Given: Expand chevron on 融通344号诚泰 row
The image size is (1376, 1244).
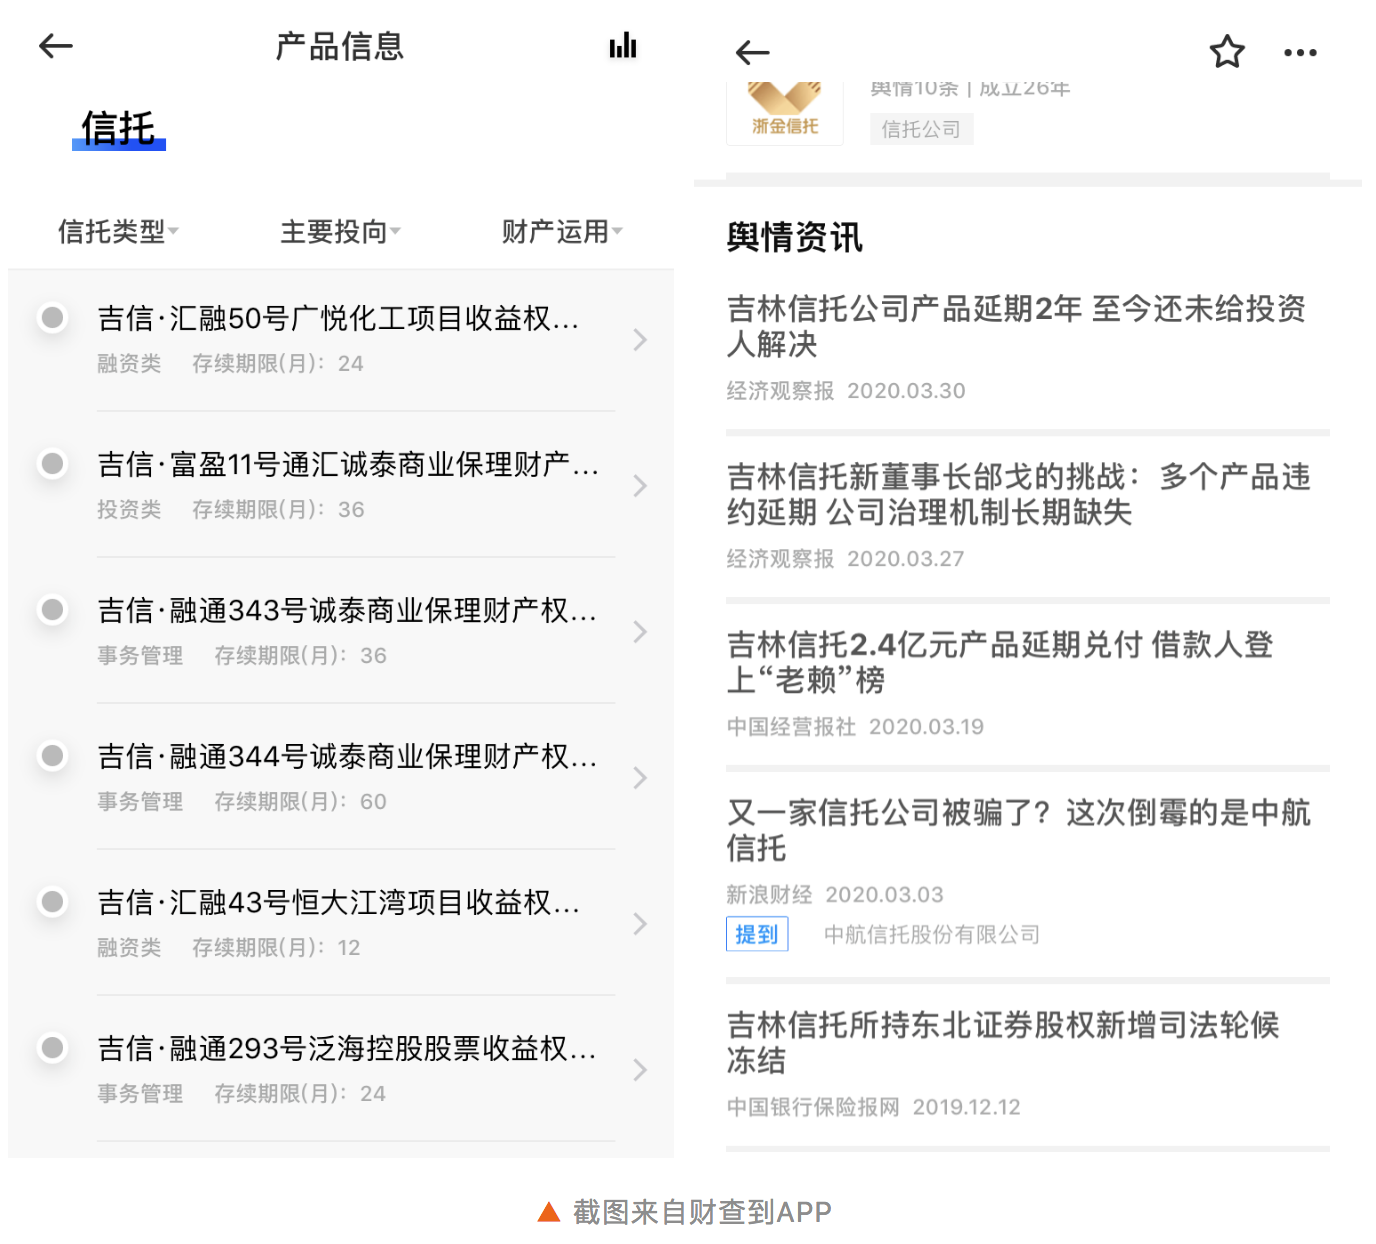Looking at the screenshot, I should (640, 778).
